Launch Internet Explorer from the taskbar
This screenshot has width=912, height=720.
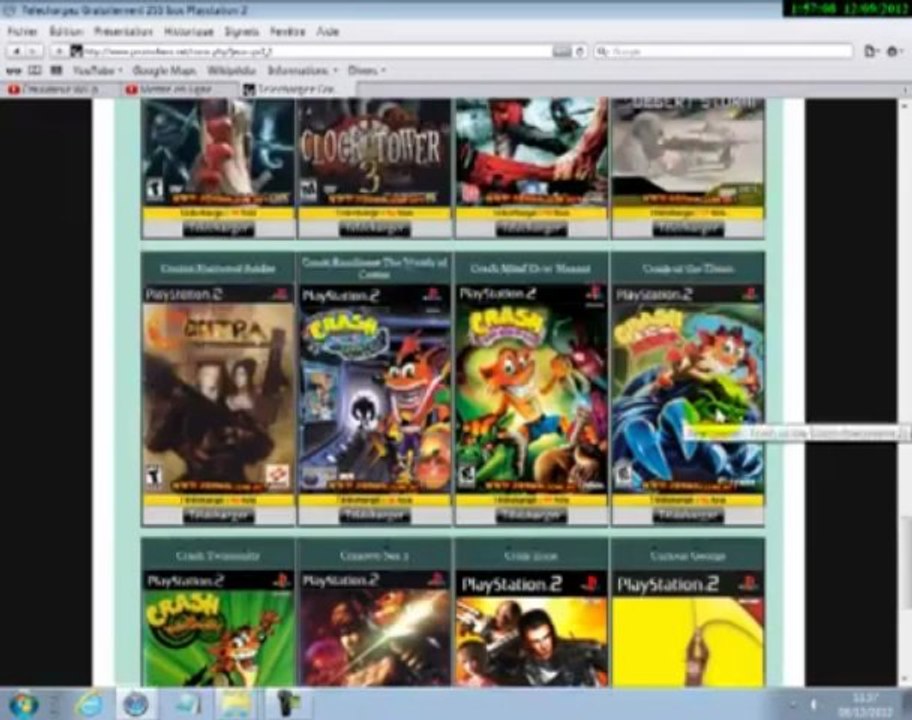(x=88, y=704)
